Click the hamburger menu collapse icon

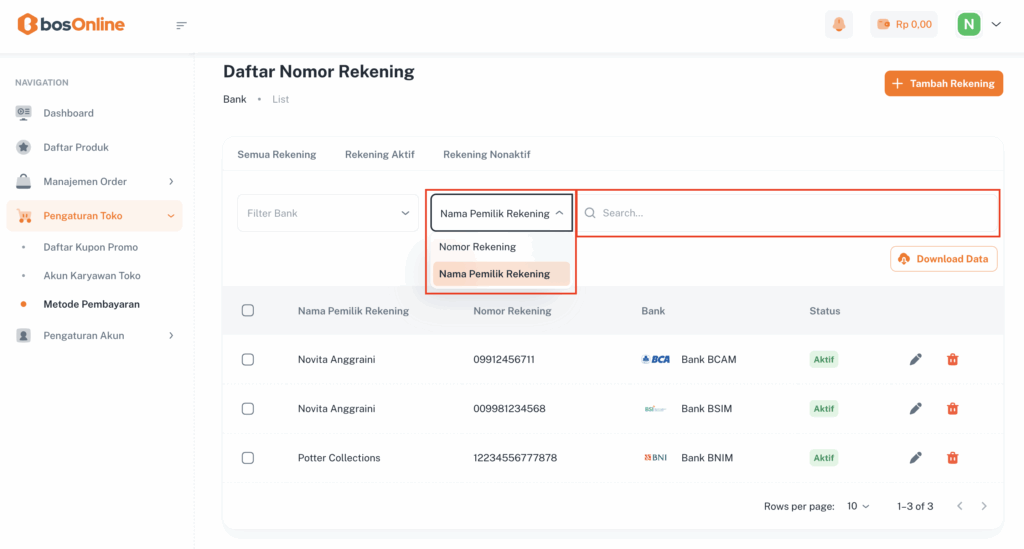(181, 25)
